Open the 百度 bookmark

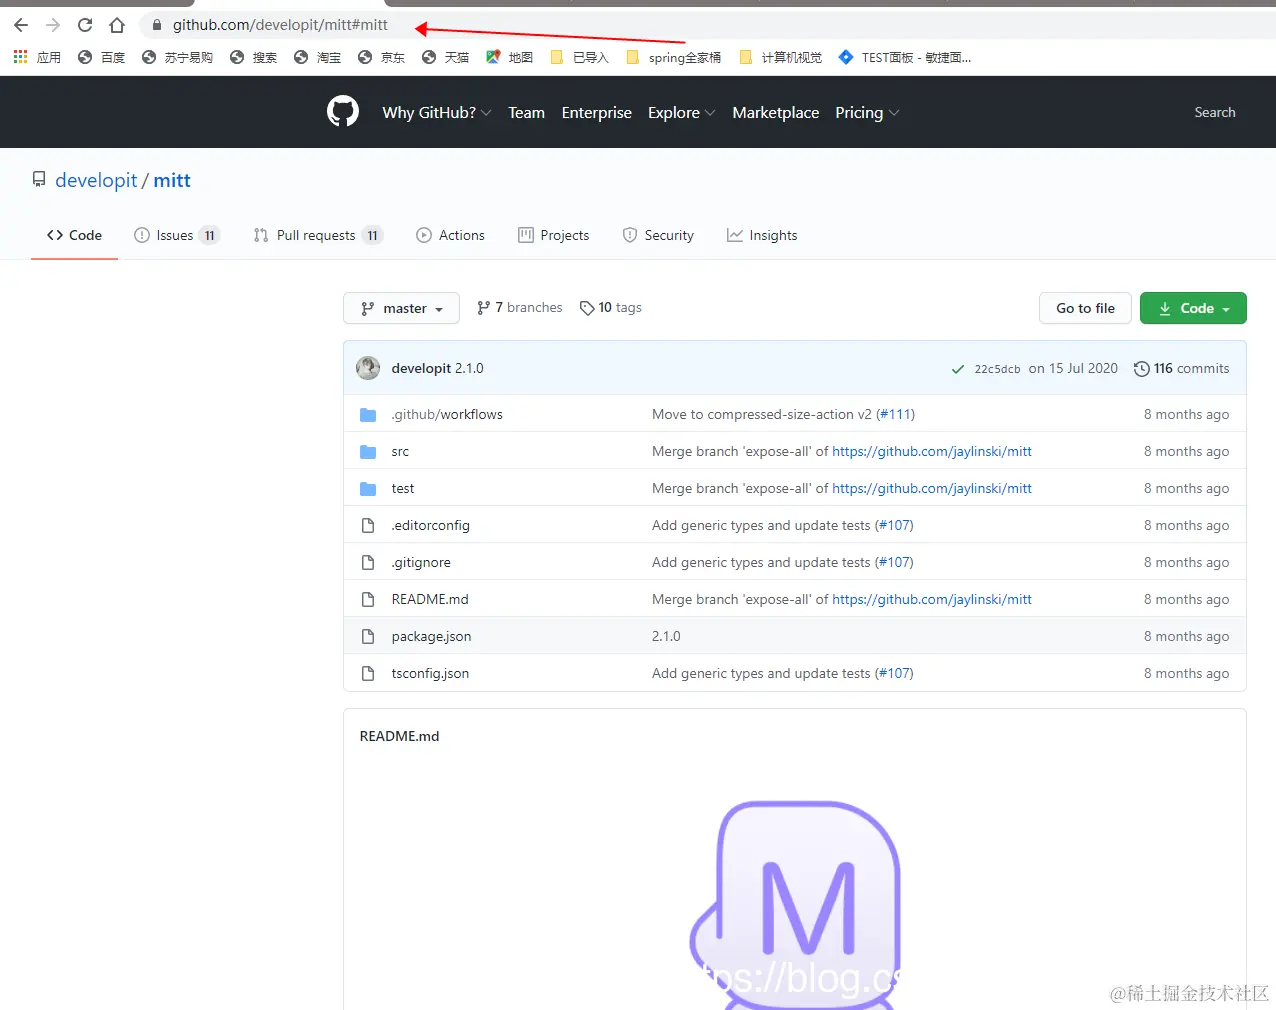coord(102,57)
